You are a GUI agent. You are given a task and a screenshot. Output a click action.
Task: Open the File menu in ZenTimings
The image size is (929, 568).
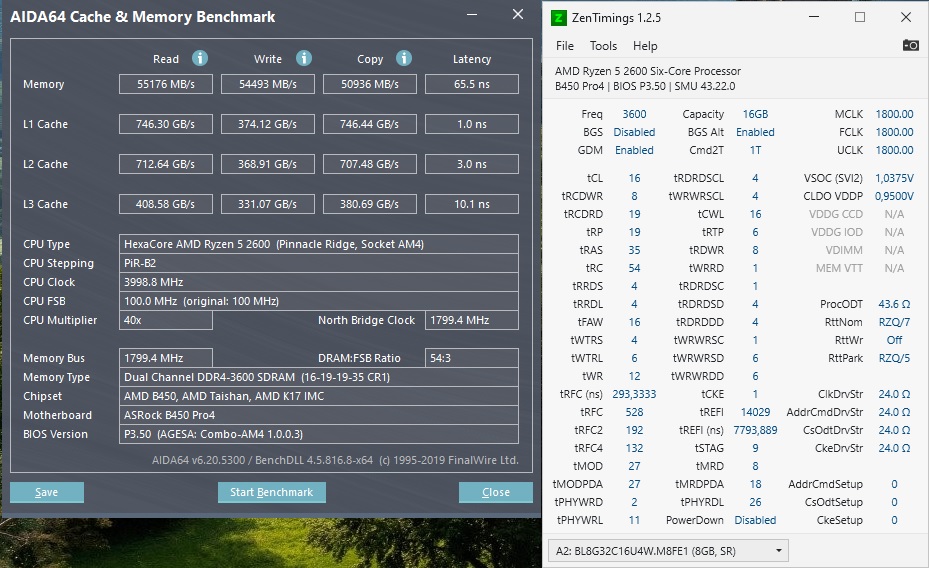[x=565, y=46]
